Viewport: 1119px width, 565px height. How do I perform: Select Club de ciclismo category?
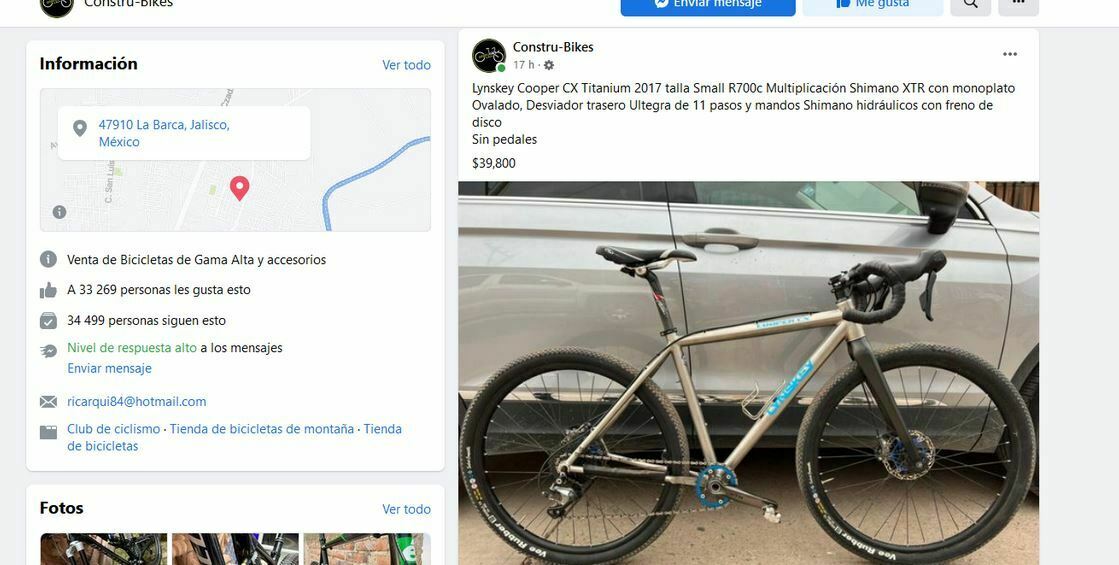click(x=113, y=429)
